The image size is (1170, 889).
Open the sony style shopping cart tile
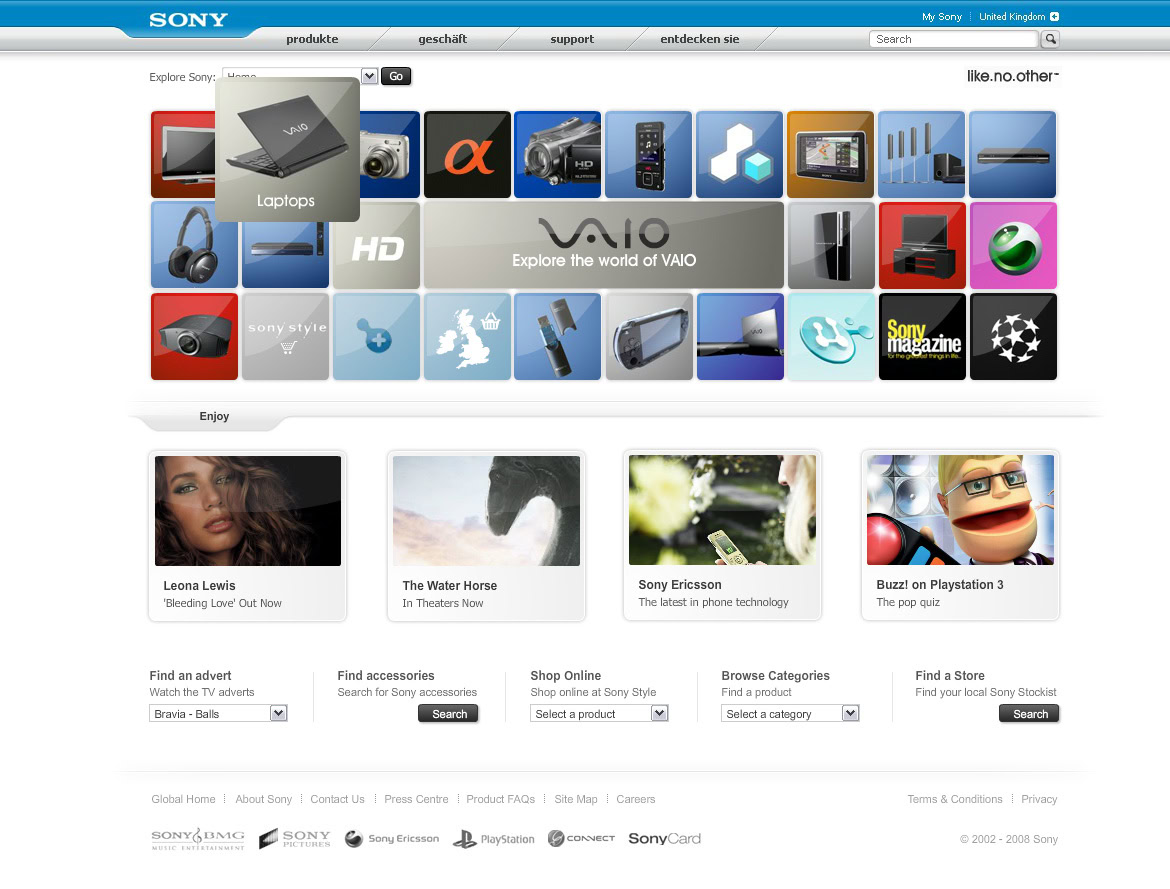[285, 337]
